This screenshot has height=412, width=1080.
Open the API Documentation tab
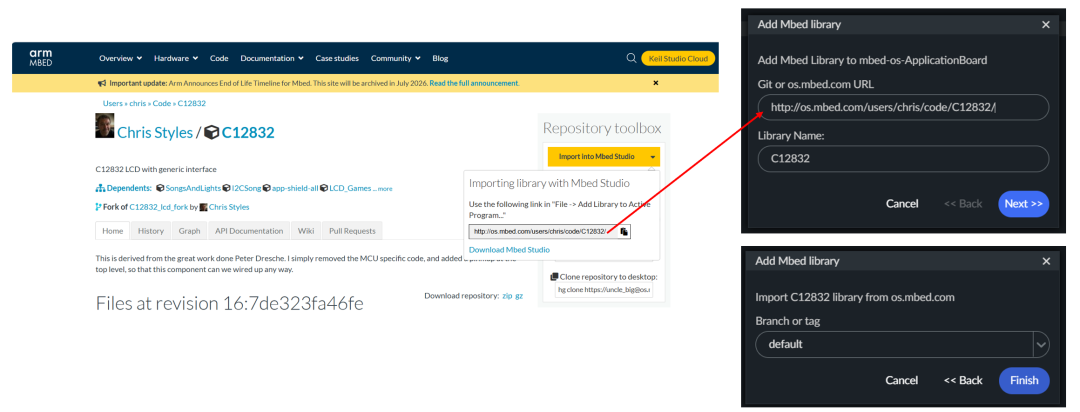coord(249,231)
